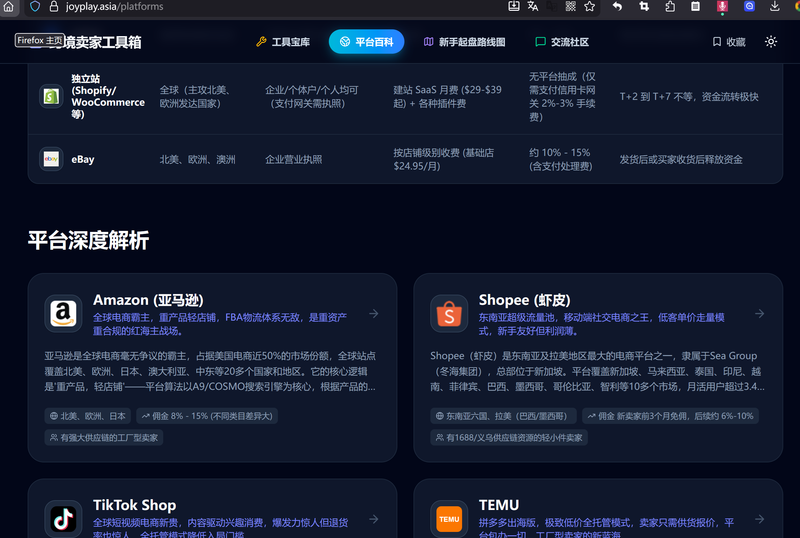The width and height of the screenshot is (800, 538).
Task: Switch to 新手起盘路线图 tab
Action: [464, 42]
